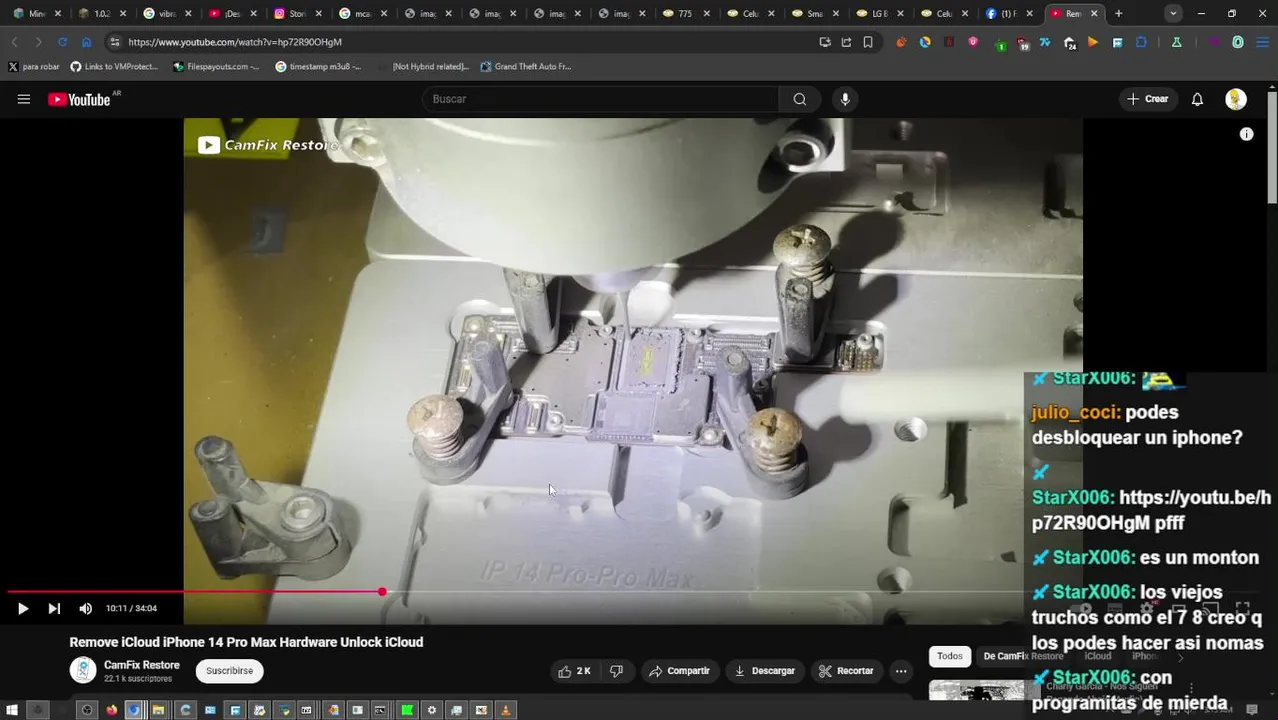The width and height of the screenshot is (1278, 720).
Task: Mute the video volume
Action: 86,608
